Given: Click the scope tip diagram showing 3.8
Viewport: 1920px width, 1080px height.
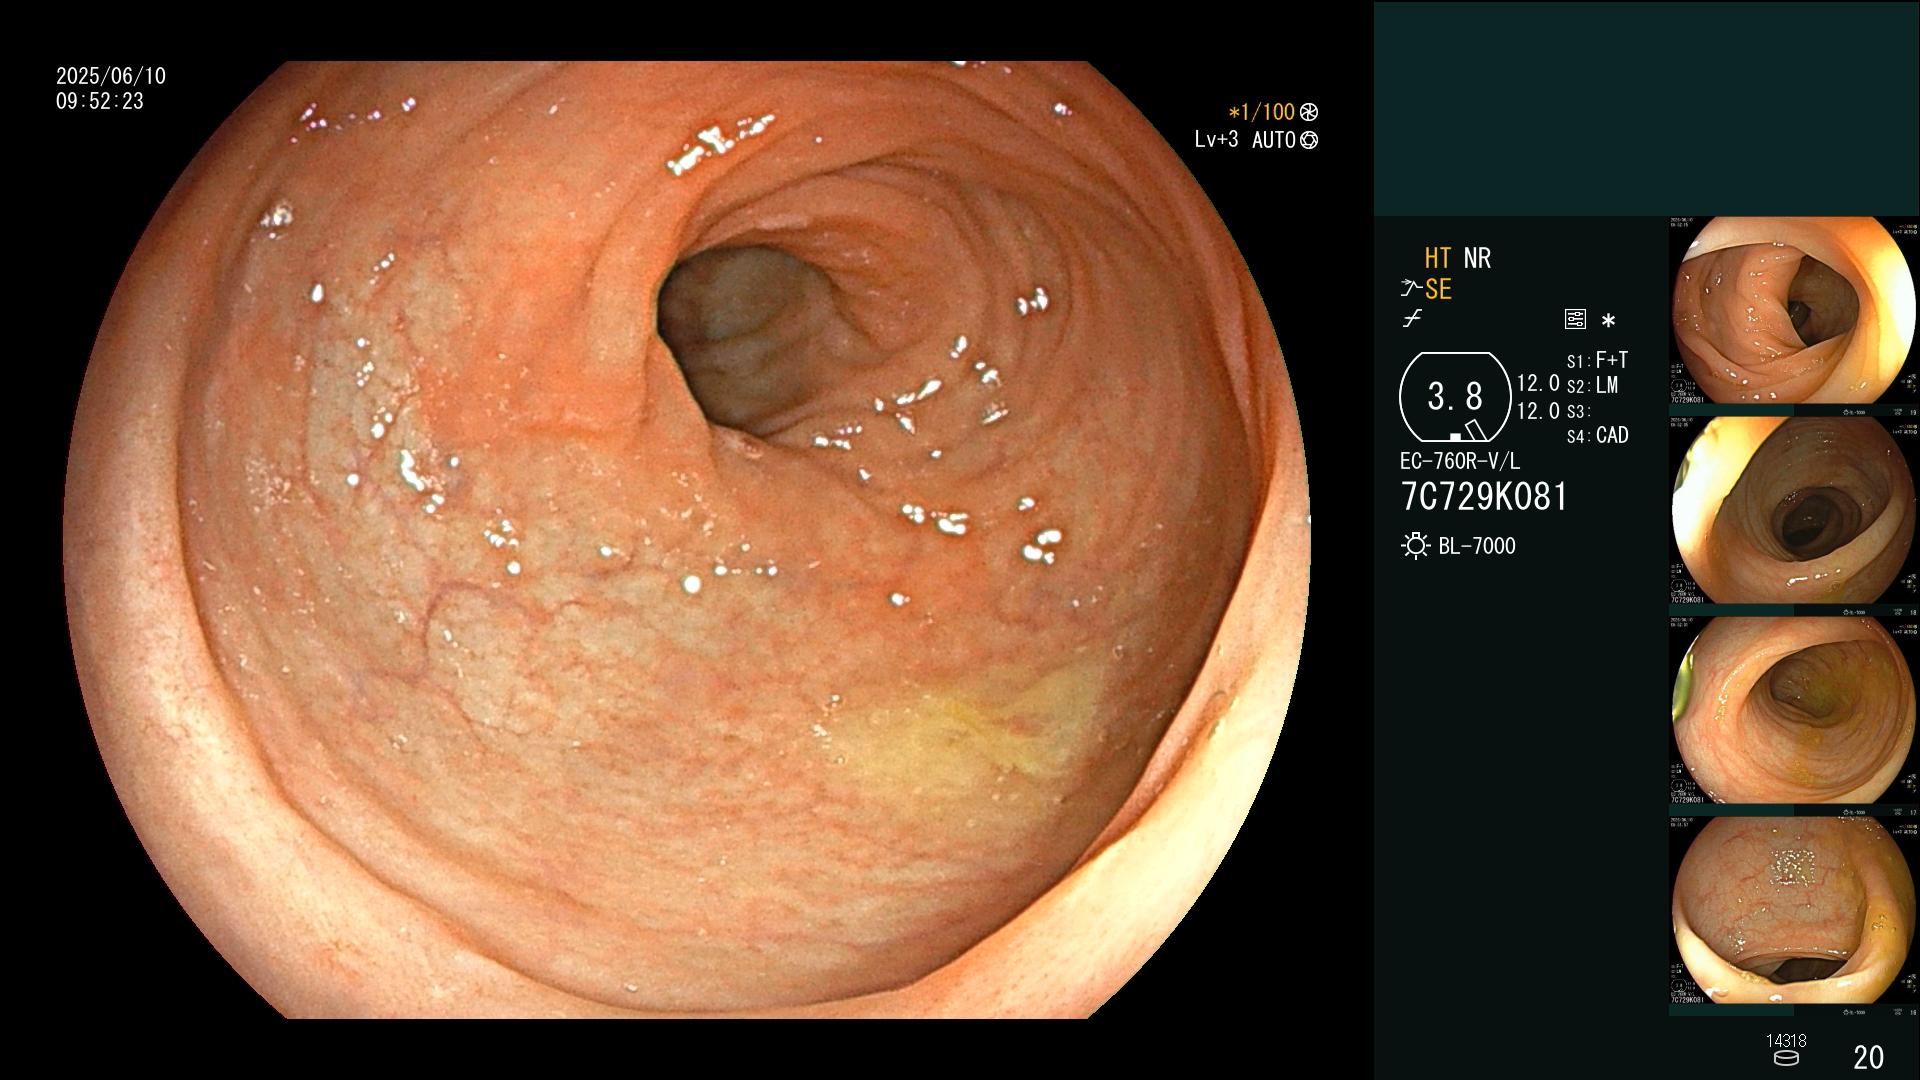Looking at the screenshot, I should 1455,397.
